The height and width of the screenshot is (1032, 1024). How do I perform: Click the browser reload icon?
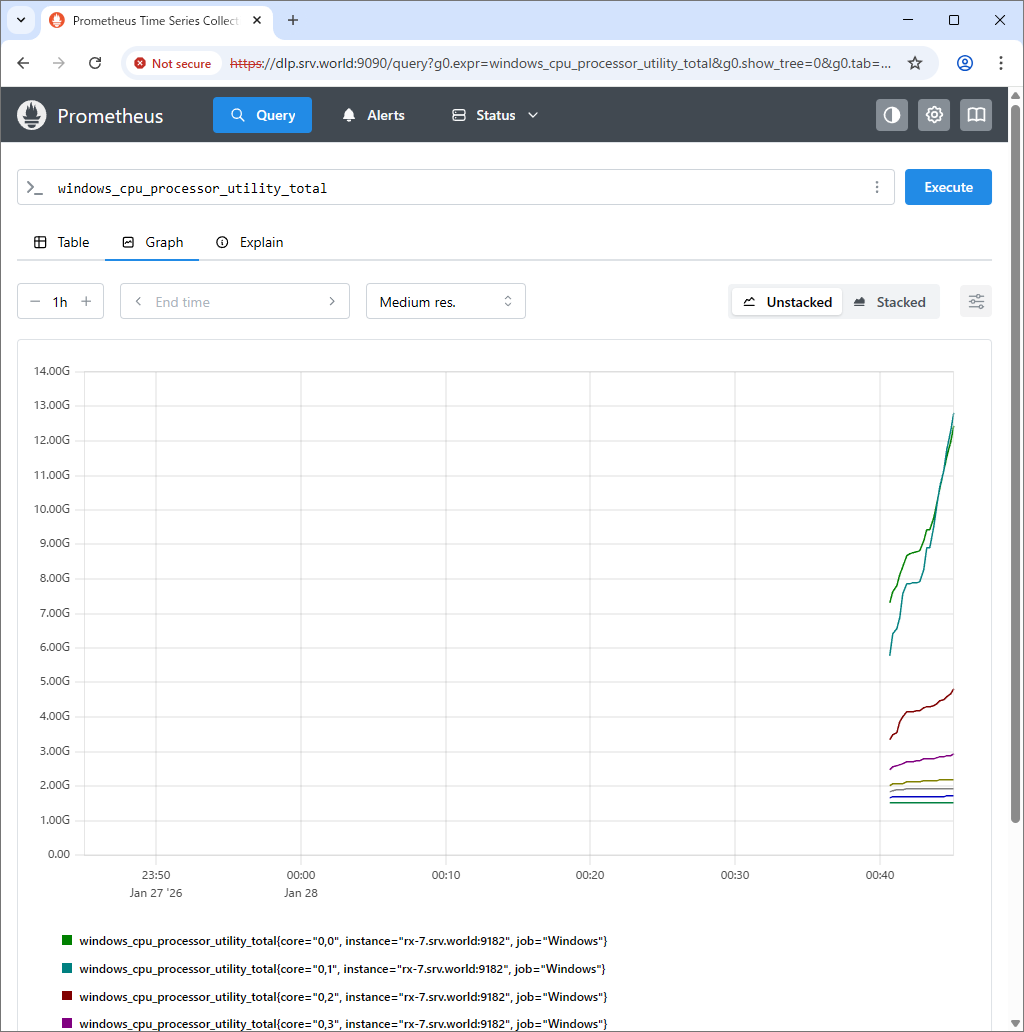(x=95, y=63)
